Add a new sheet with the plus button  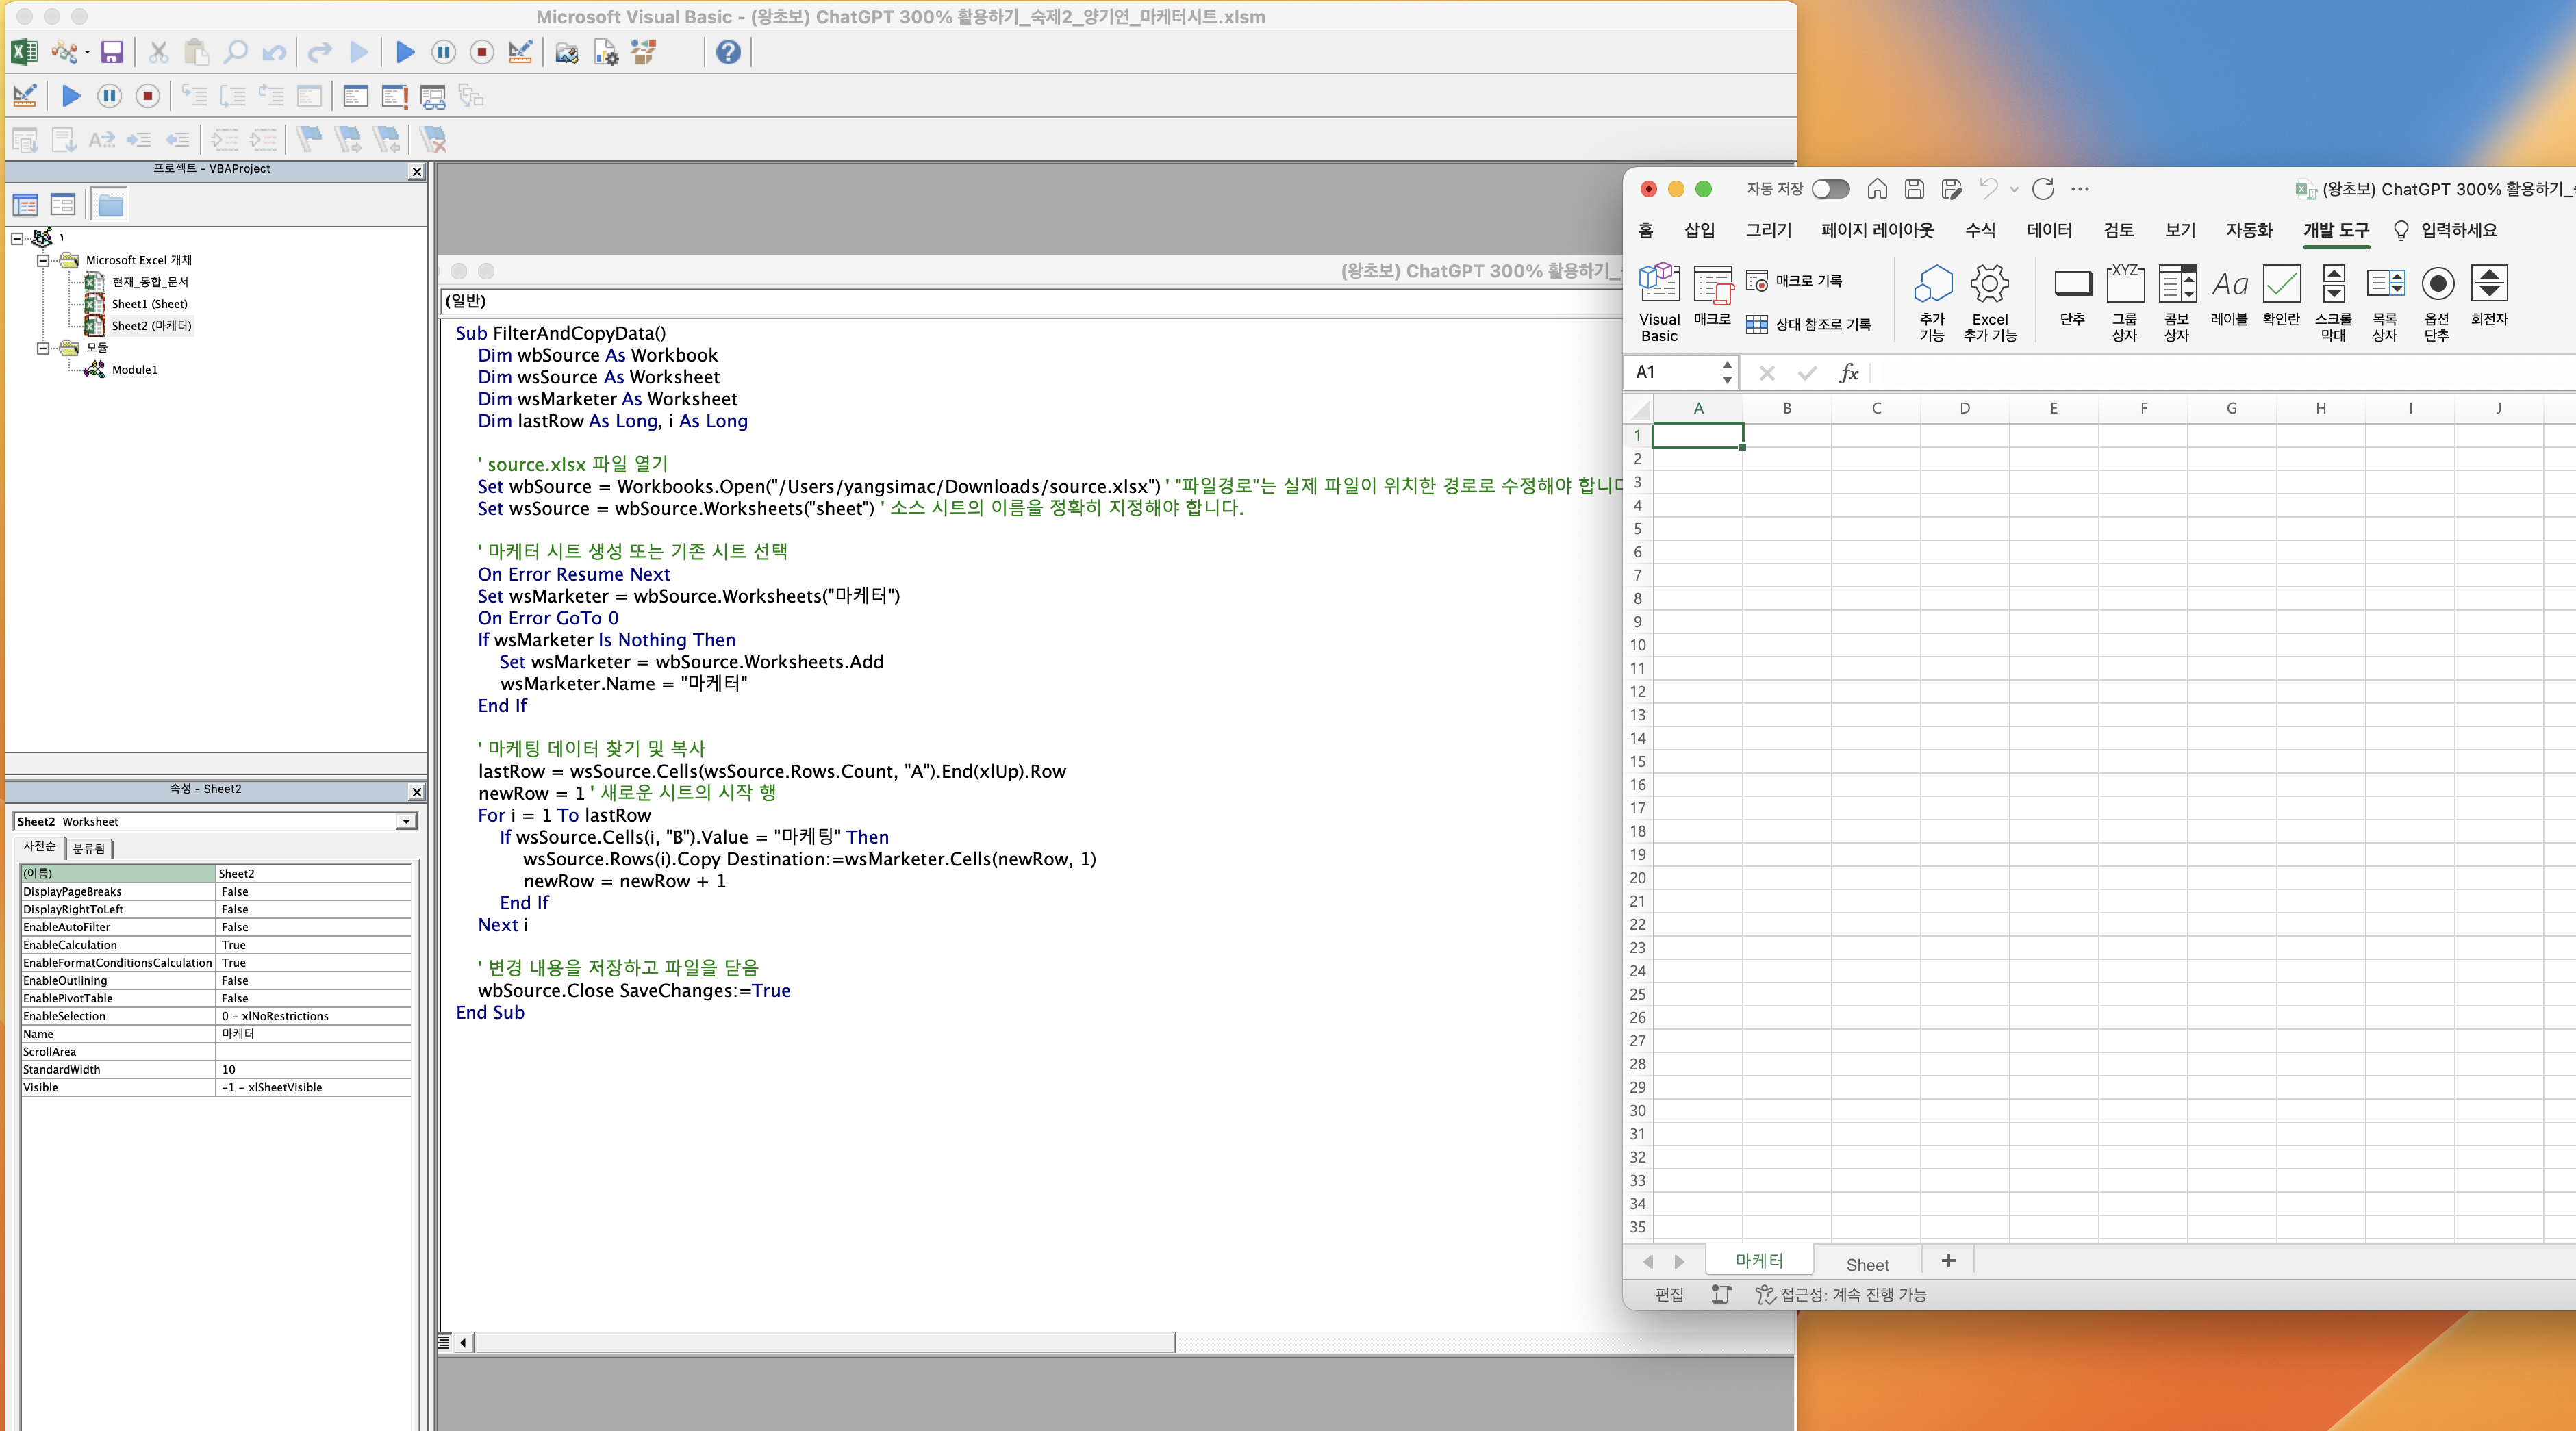pyautogui.click(x=1948, y=1261)
